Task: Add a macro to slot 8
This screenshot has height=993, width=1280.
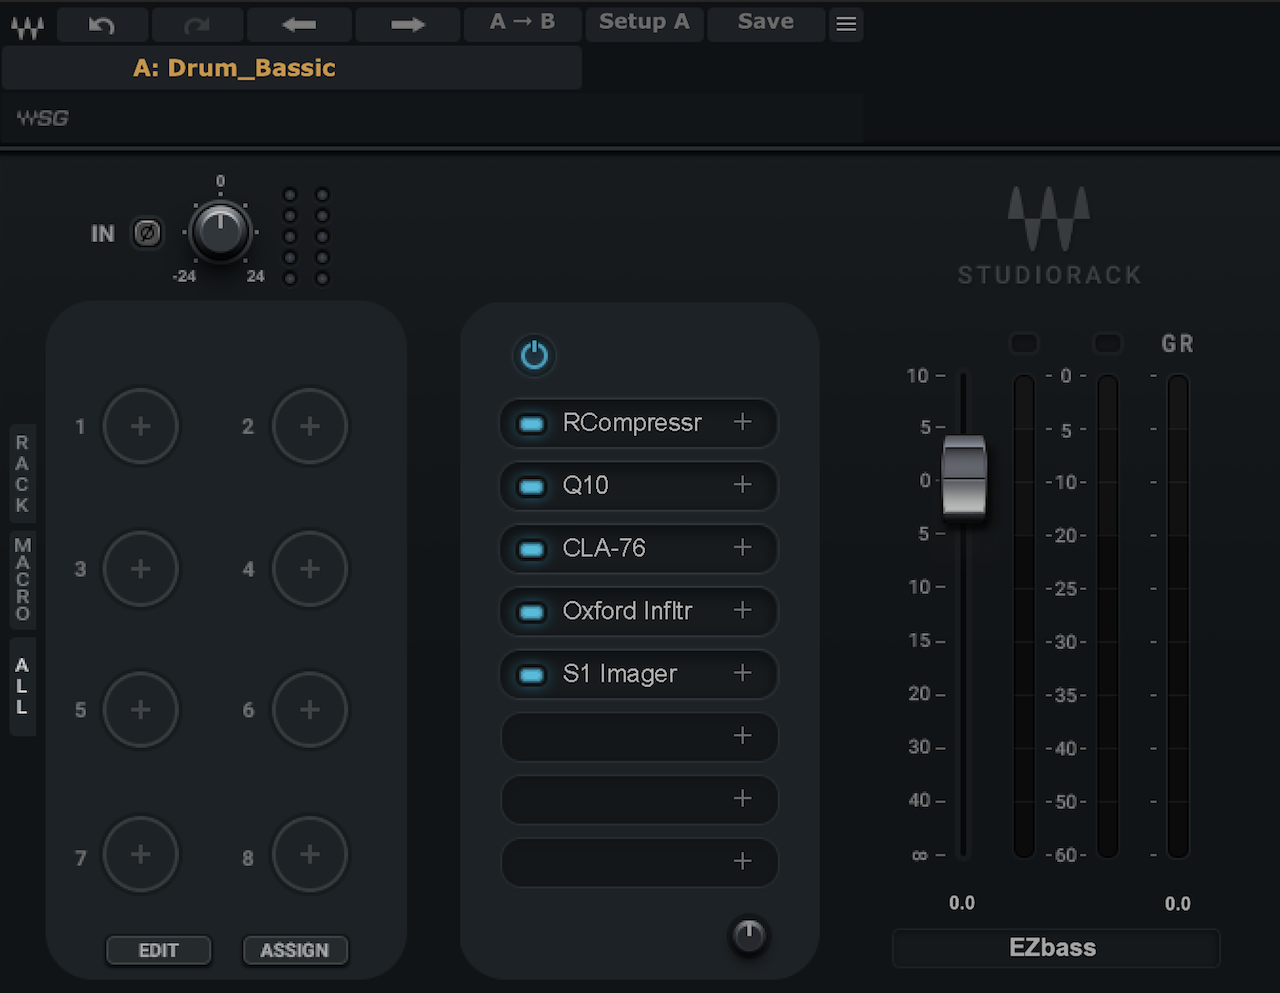Action: coord(310,854)
